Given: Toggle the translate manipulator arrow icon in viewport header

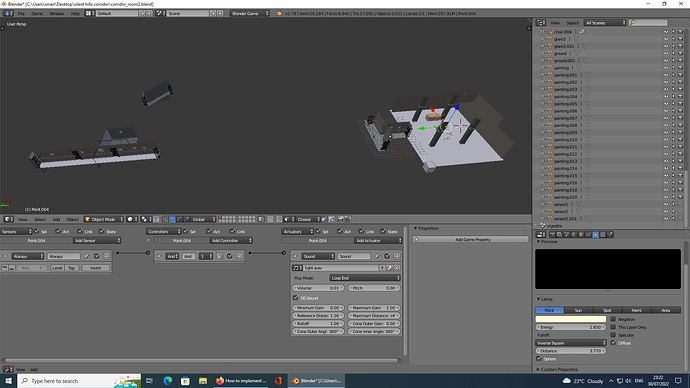Looking at the screenshot, I should 172,219.
